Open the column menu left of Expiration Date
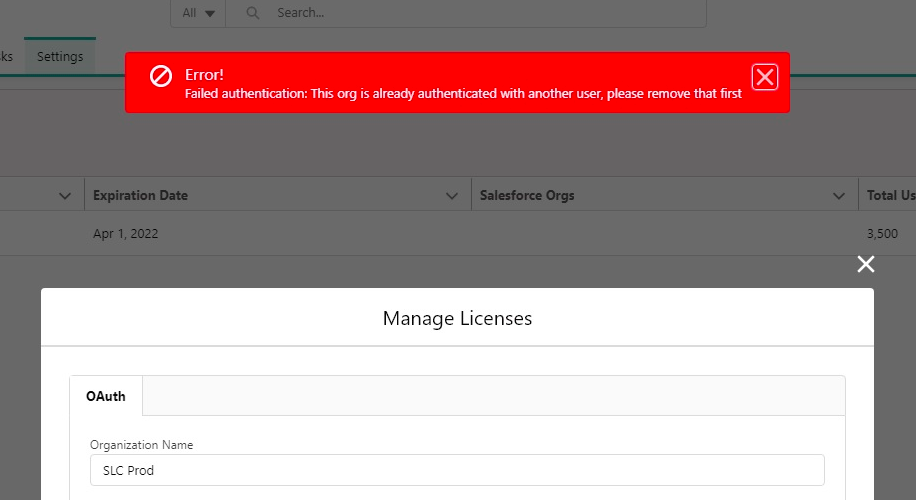 click(65, 196)
